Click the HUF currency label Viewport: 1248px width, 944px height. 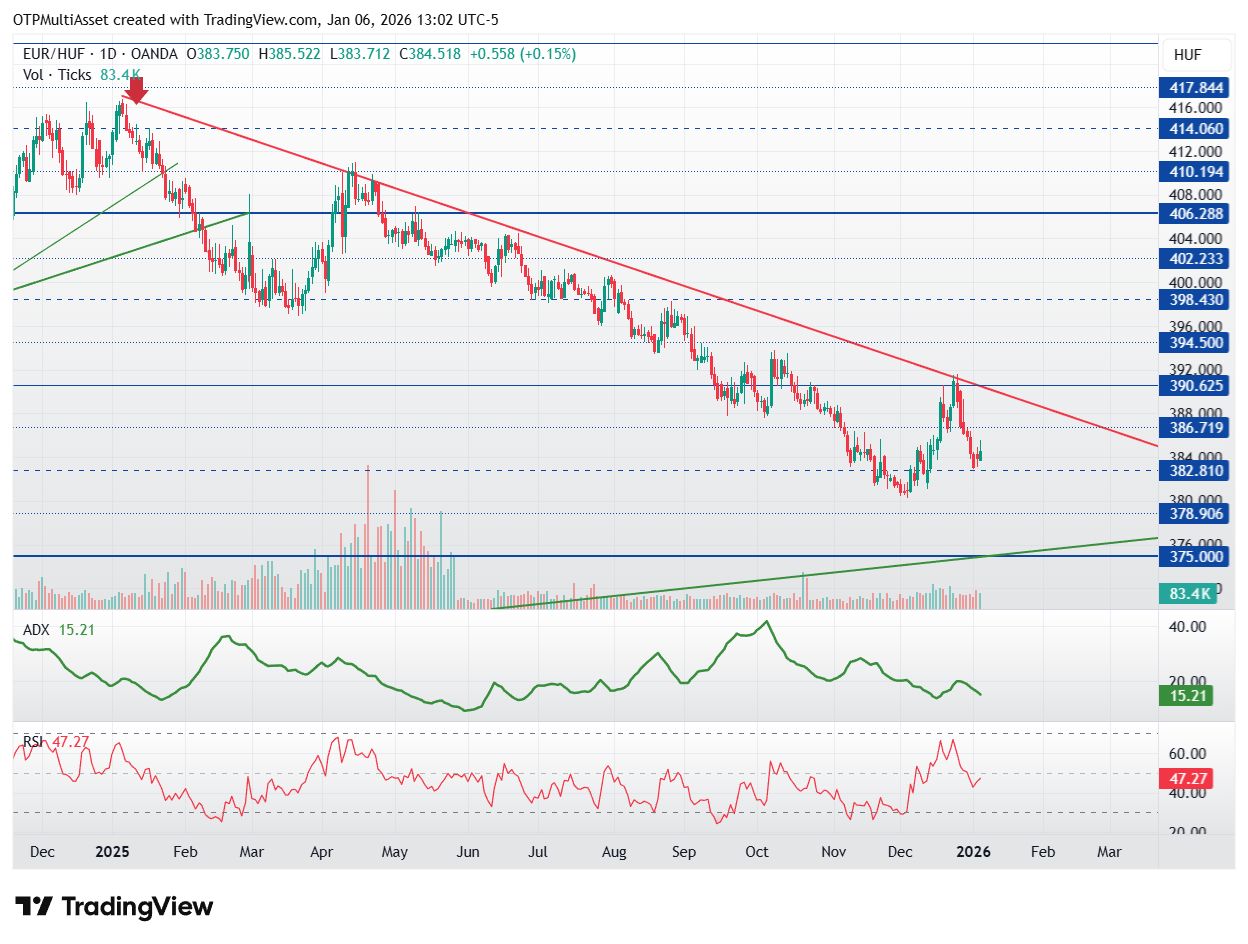(1188, 55)
